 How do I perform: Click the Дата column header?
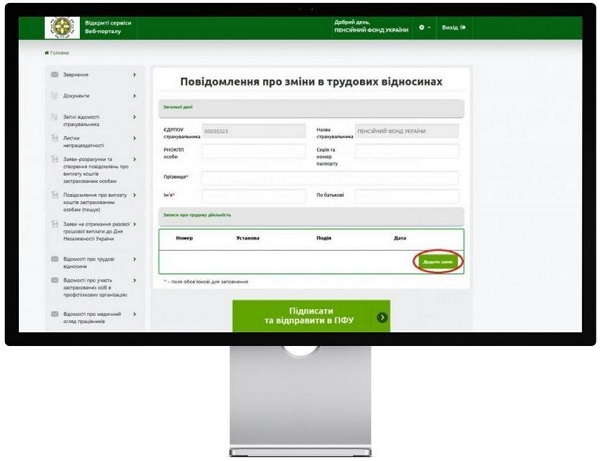(x=399, y=238)
